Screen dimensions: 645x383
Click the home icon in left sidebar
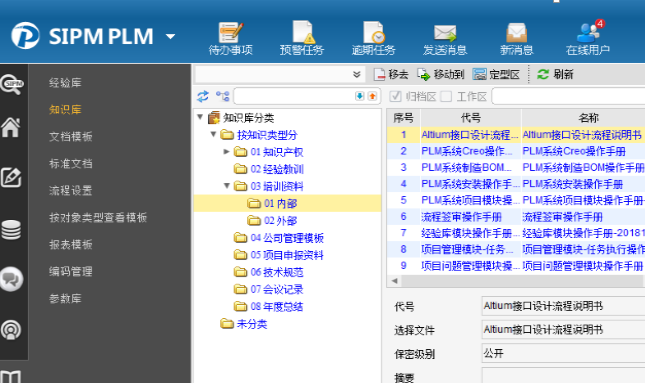[x=11, y=127]
